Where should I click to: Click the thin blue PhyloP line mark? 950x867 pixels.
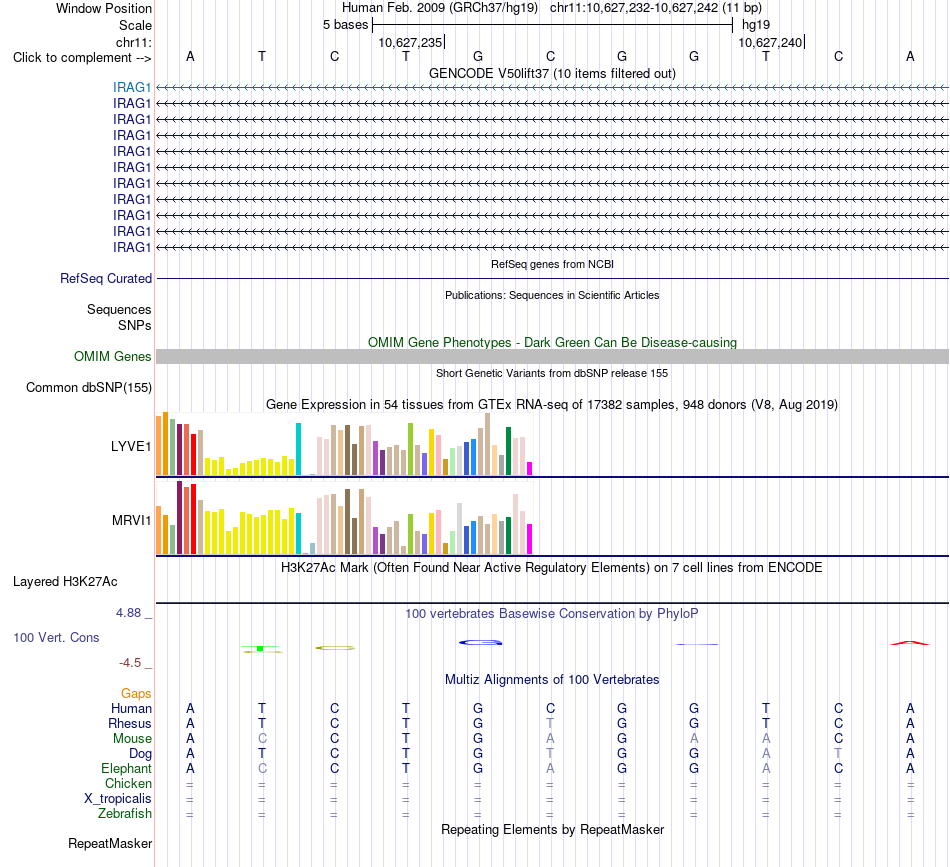point(697,644)
